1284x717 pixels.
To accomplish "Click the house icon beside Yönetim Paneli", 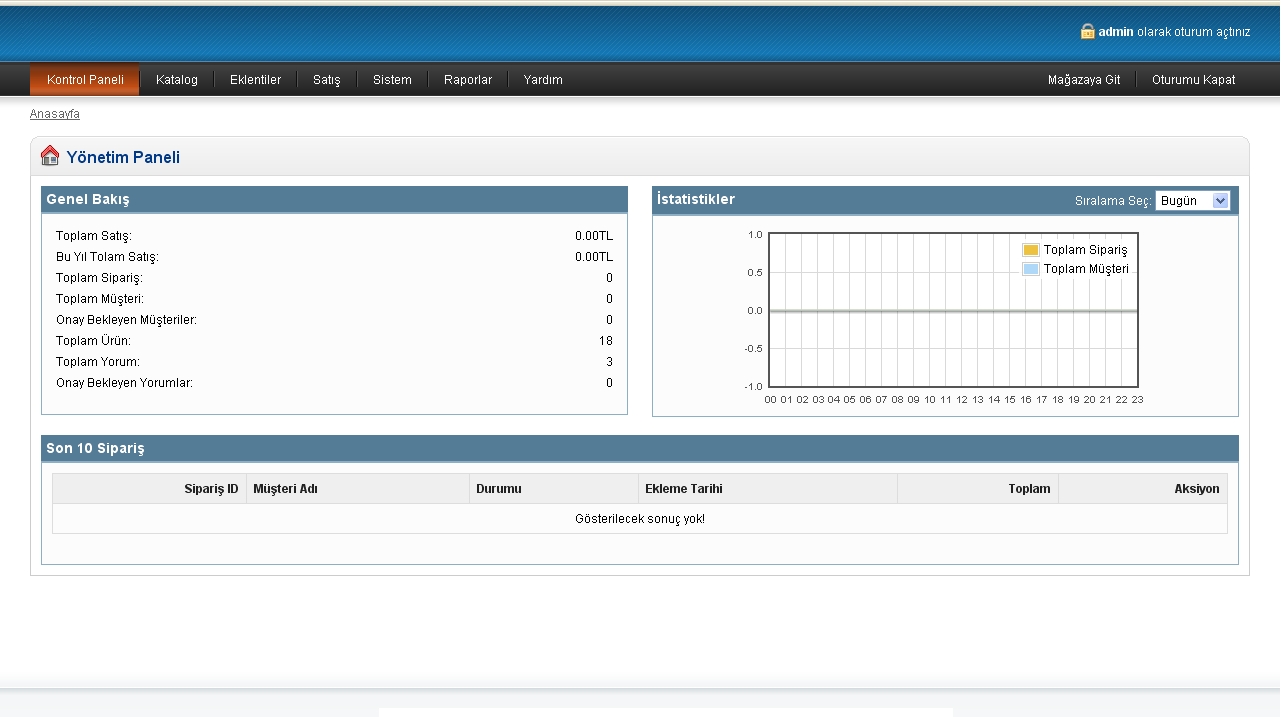I will (x=50, y=156).
